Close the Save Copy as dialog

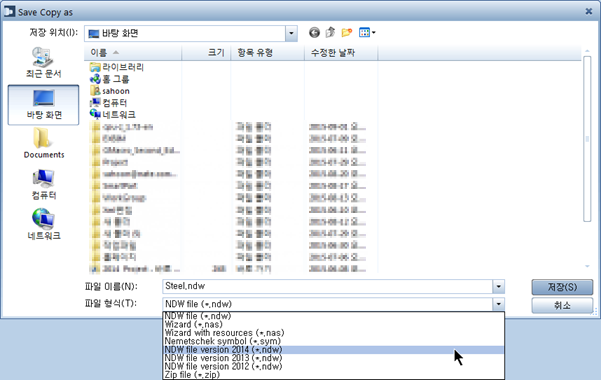pos(588,12)
